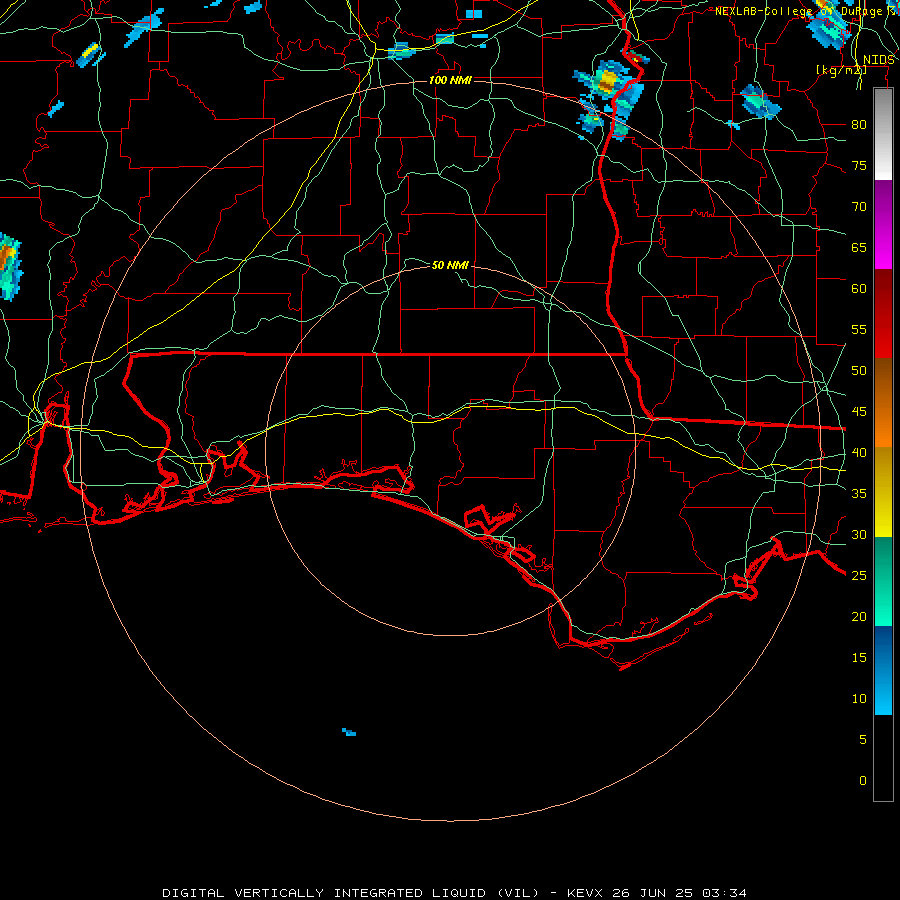The width and height of the screenshot is (900, 900).
Task: Click the "80" scale value
Action: point(859,125)
